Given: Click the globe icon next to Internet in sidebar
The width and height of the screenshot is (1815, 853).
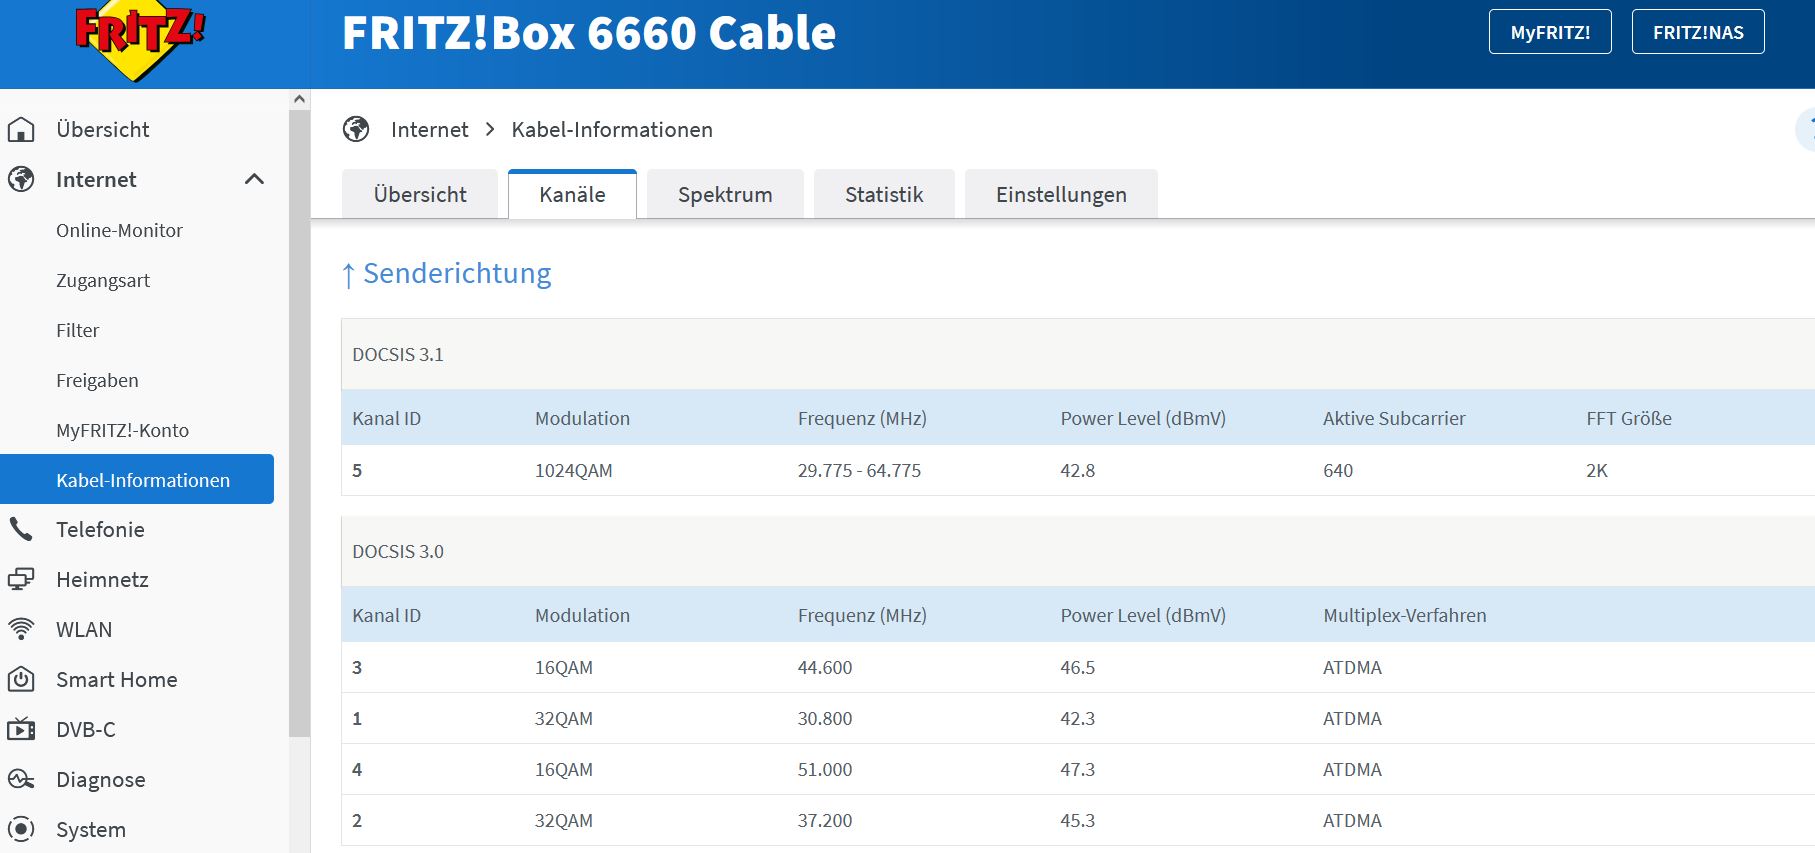Looking at the screenshot, I should click(x=21, y=180).
